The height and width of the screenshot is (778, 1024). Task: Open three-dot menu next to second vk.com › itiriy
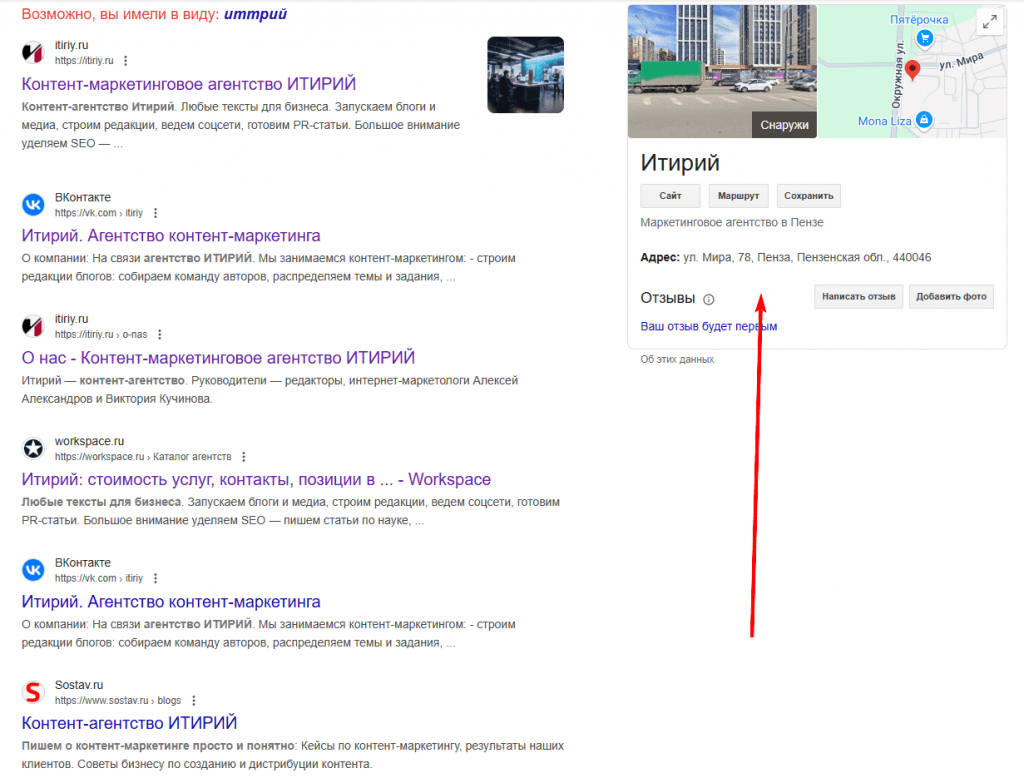155,578
